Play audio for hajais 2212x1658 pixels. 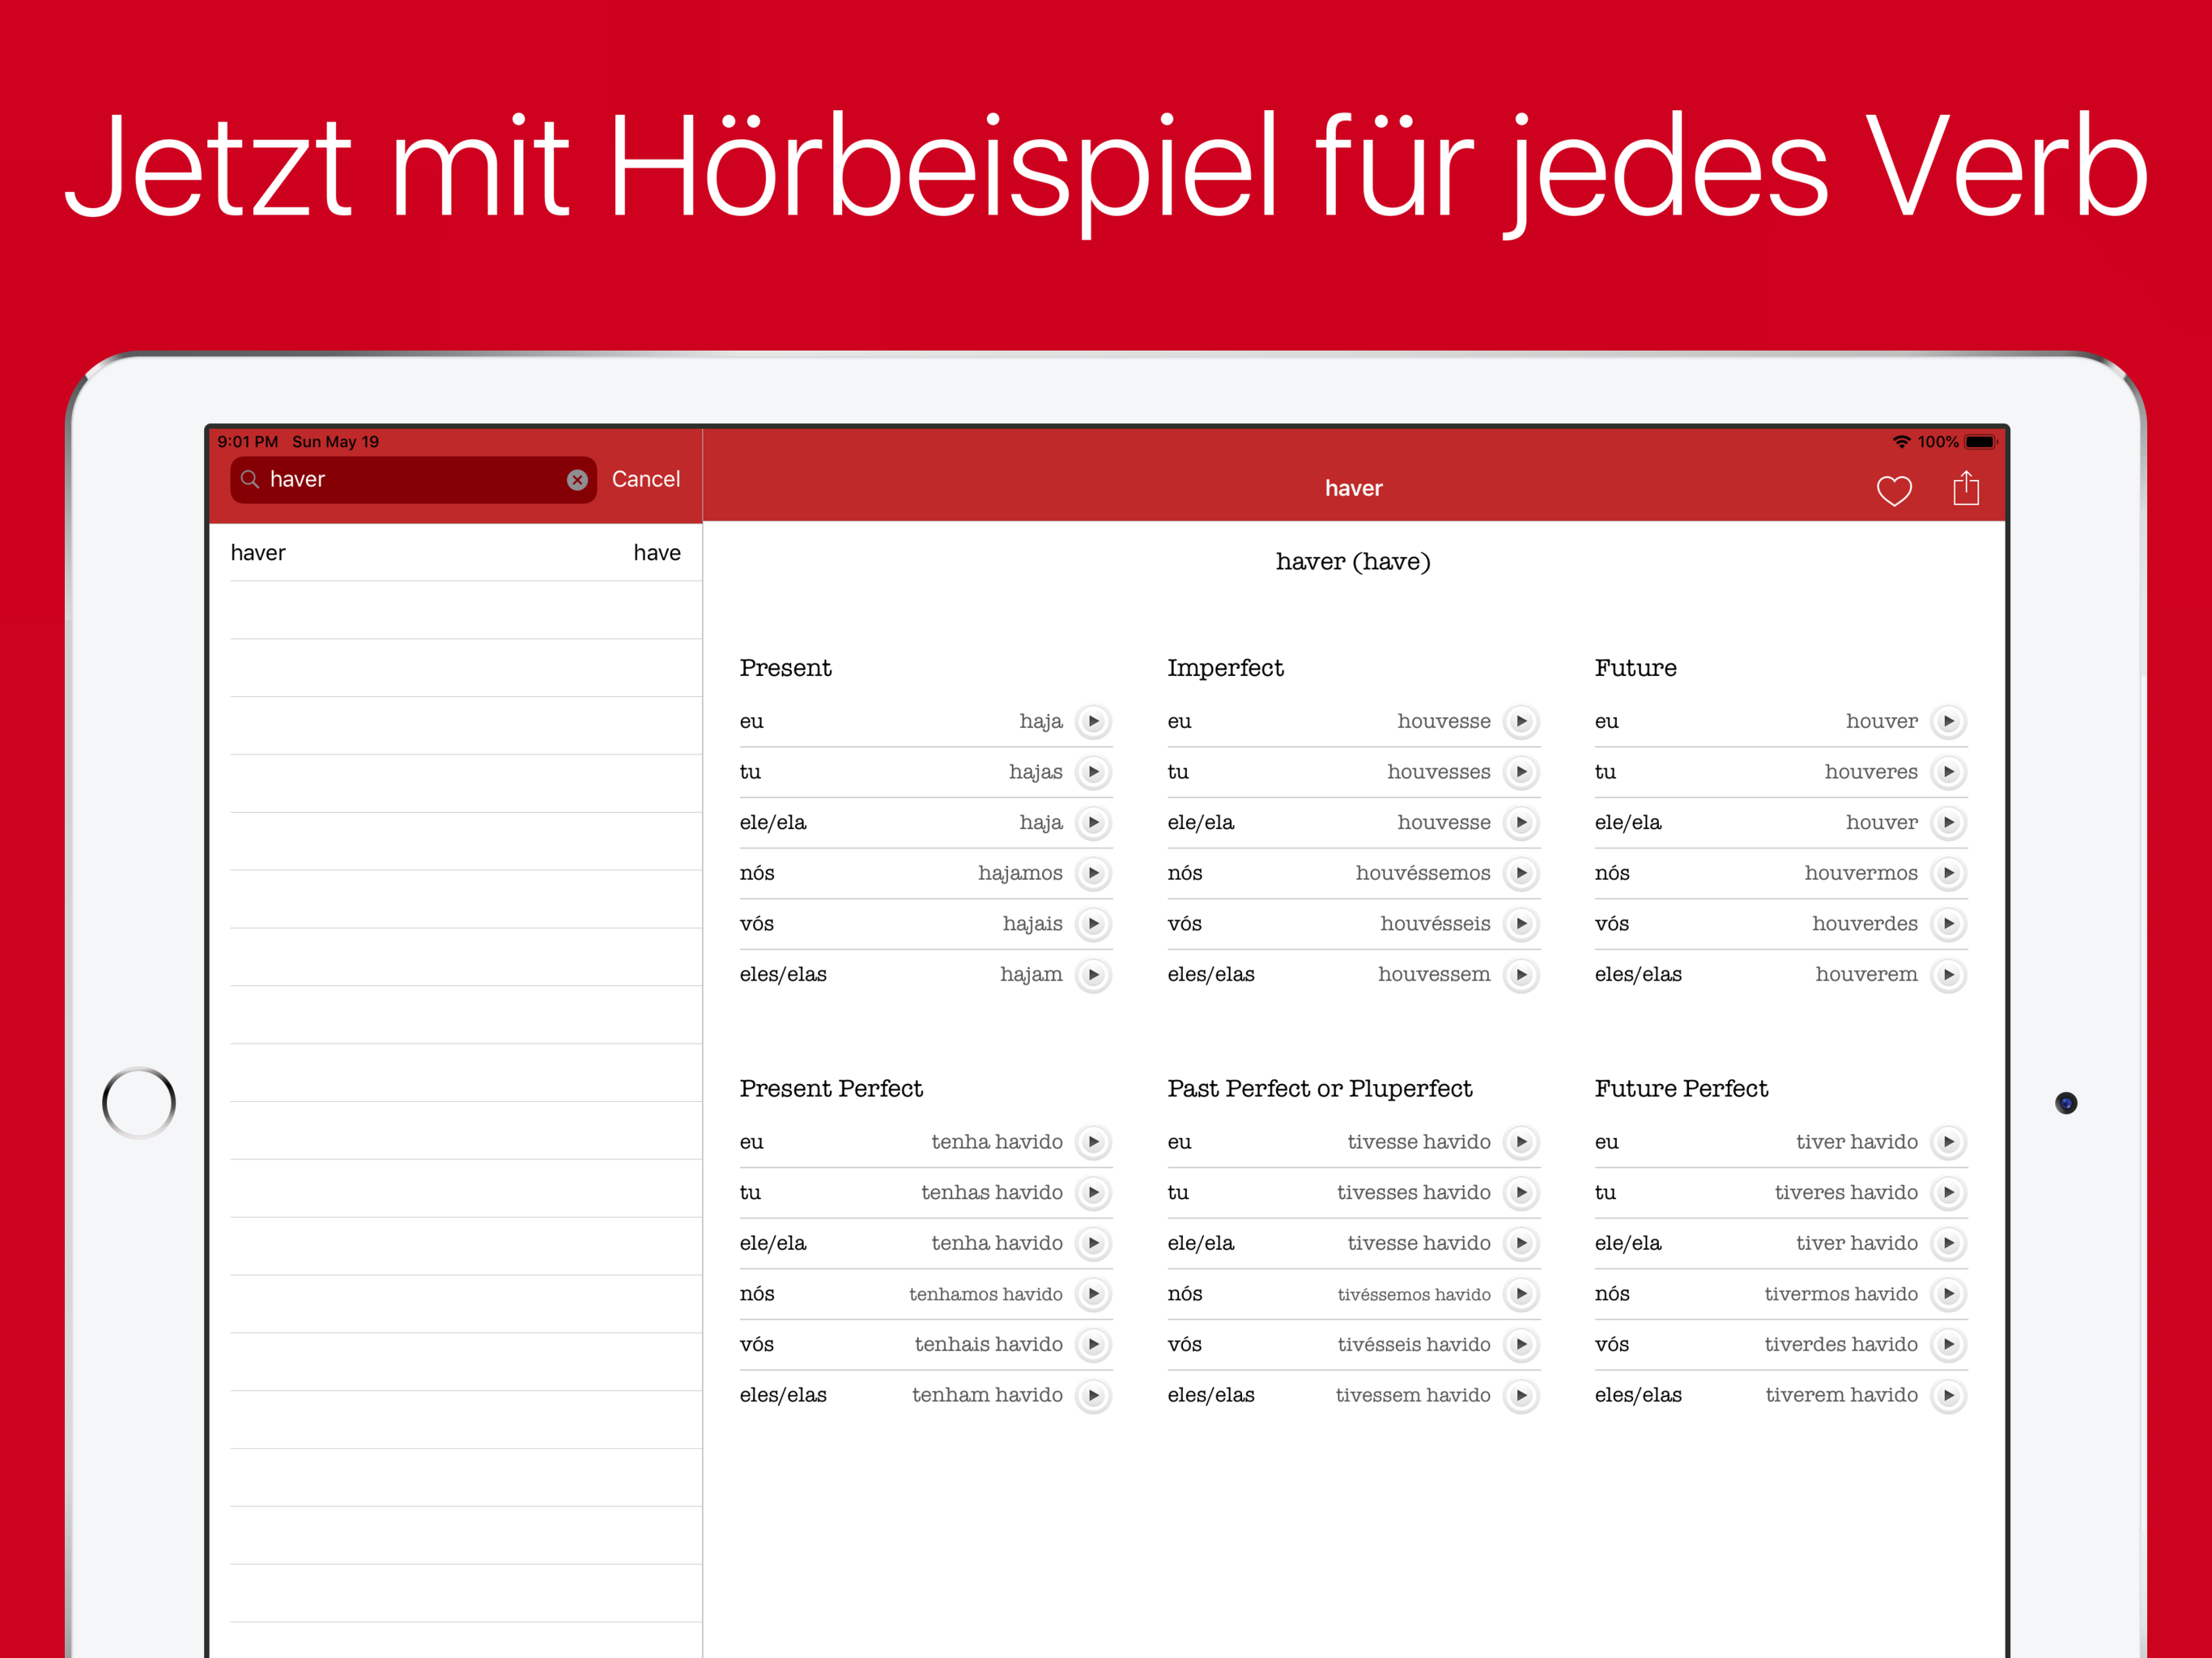coord(1094,924)
